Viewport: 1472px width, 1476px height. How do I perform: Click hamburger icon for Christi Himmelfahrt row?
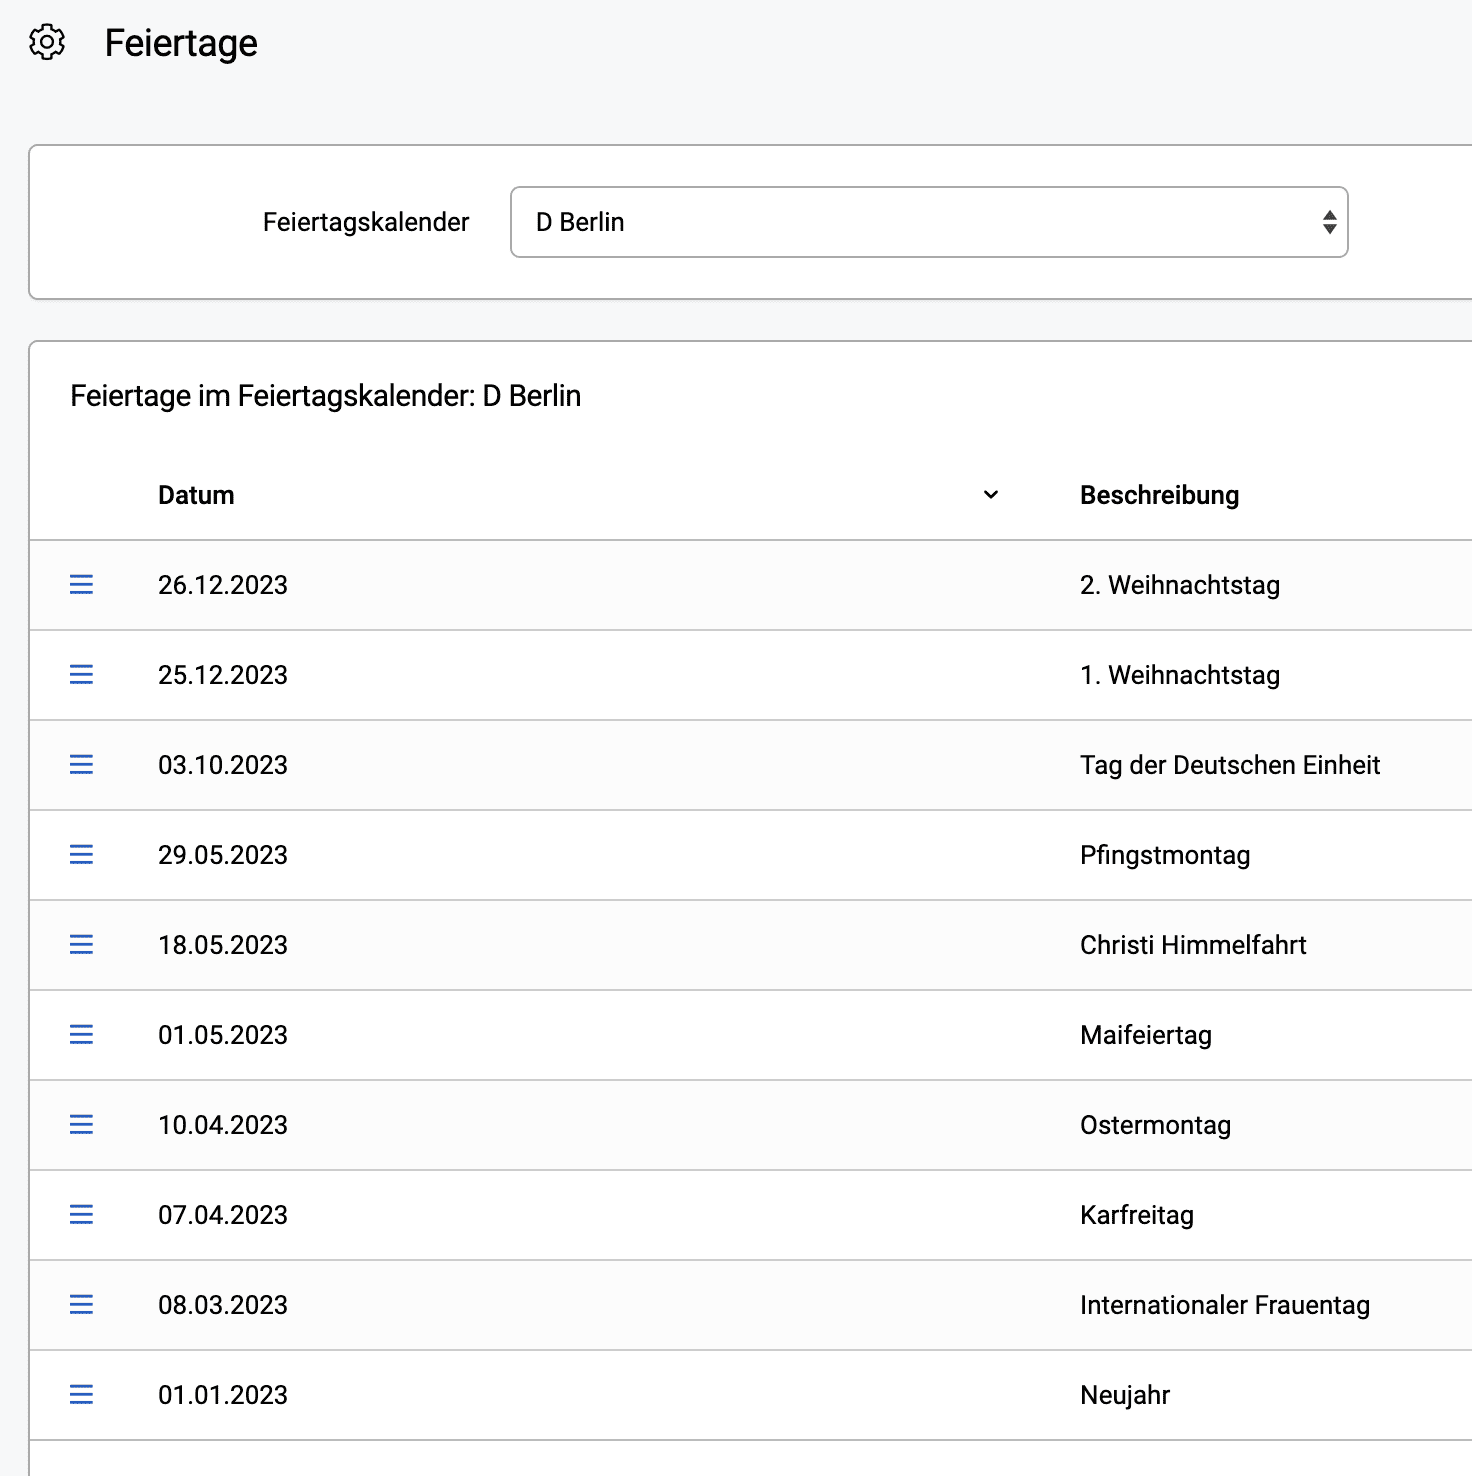click(81, 945)
